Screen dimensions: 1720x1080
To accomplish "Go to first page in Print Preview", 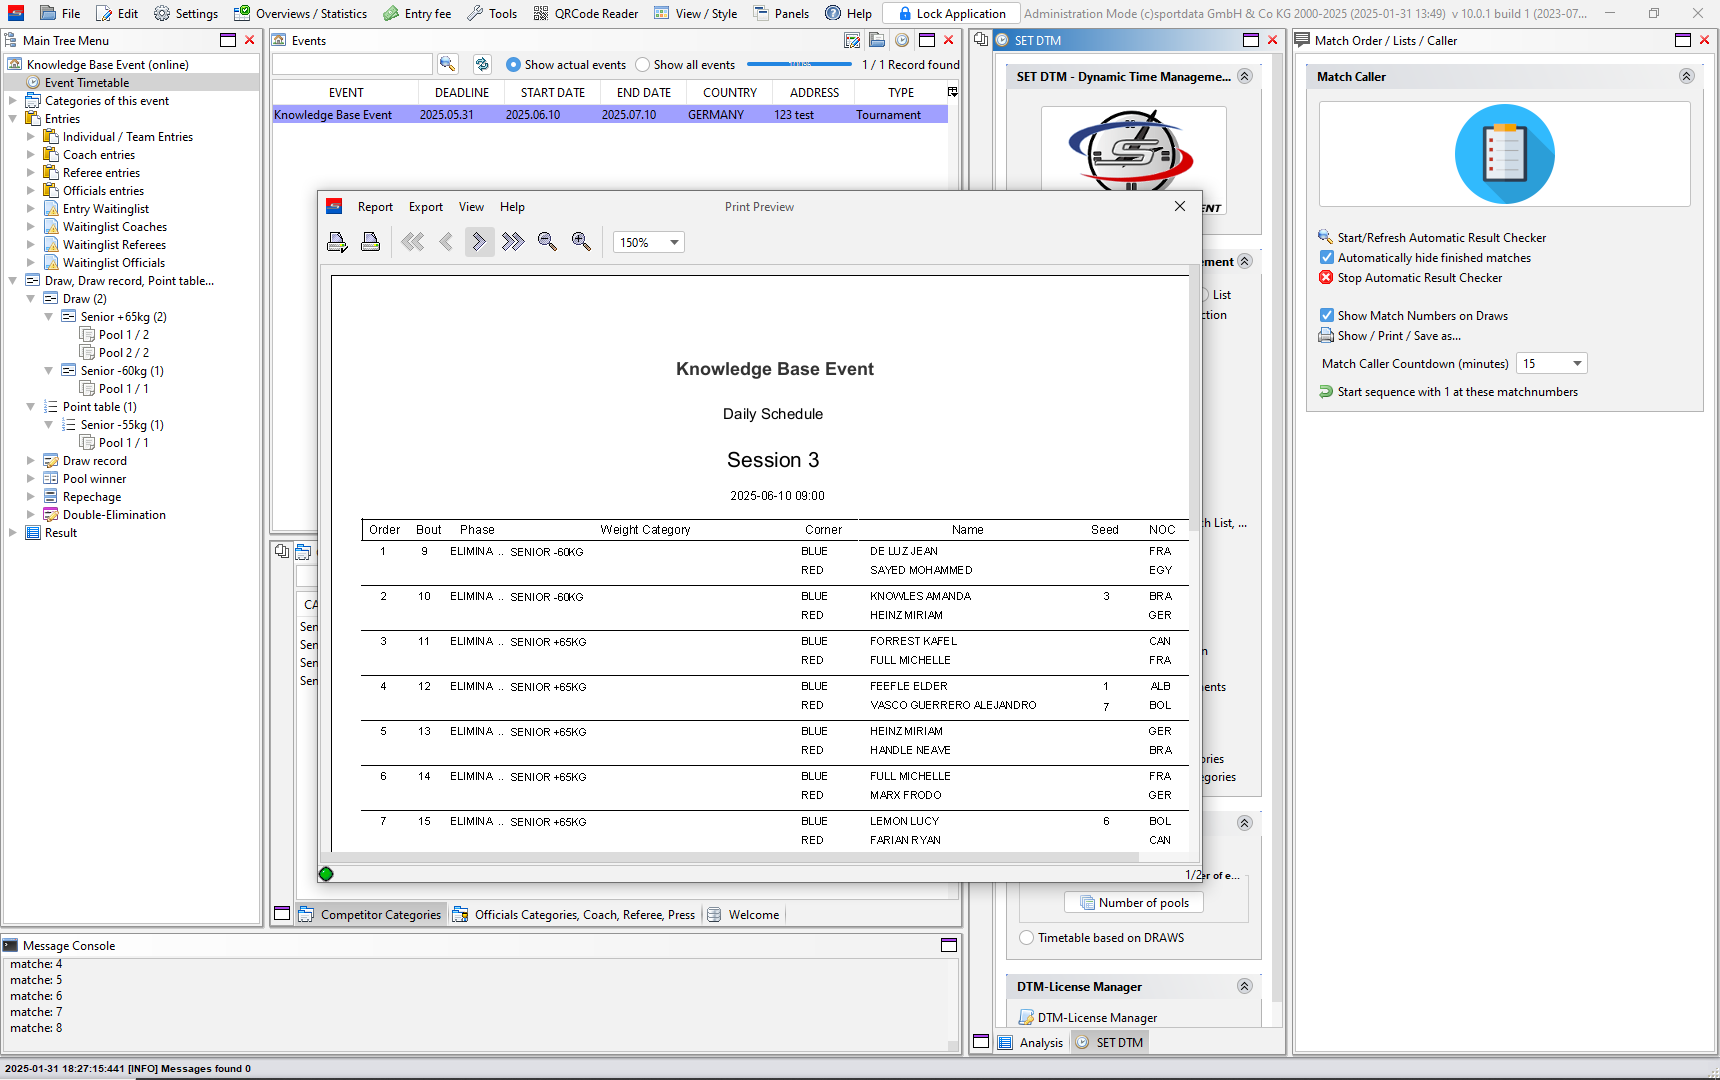I will [413, 242].
